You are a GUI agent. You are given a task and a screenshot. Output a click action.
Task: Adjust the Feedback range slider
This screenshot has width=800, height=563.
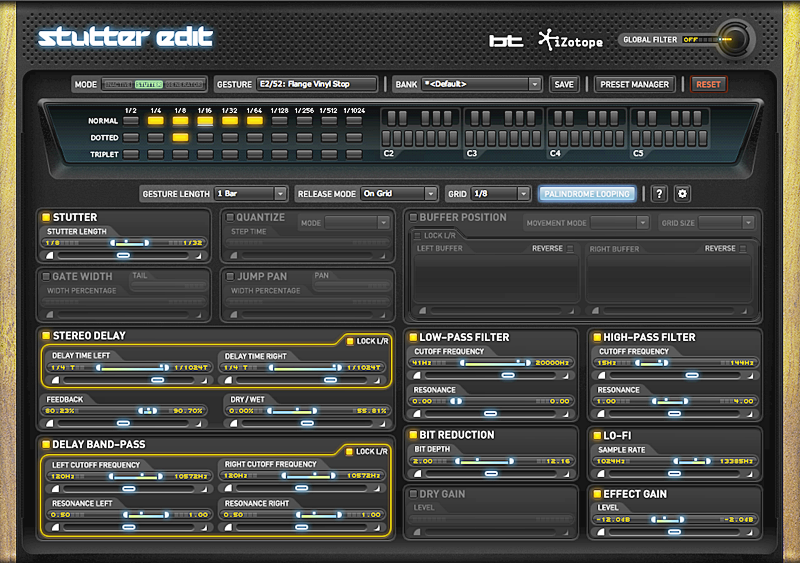[x=147, y=410]
